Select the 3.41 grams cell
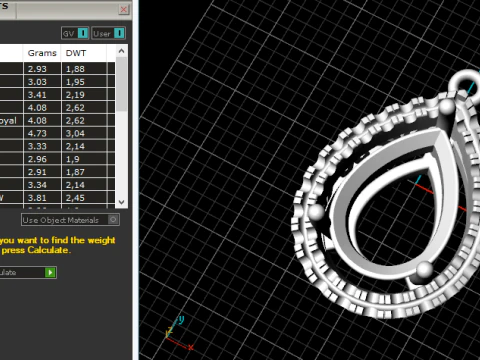This screenshot has width=480, height=360. pos(42,95)
